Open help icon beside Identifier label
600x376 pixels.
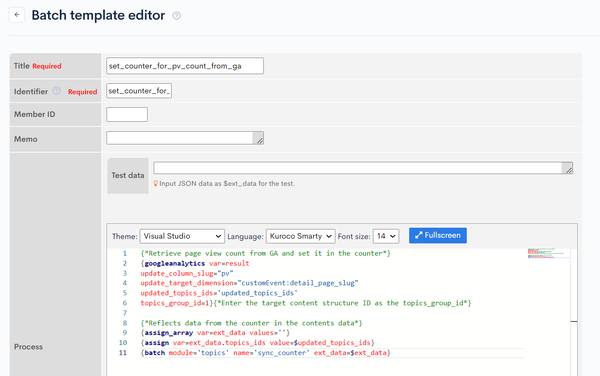point(57,91)
